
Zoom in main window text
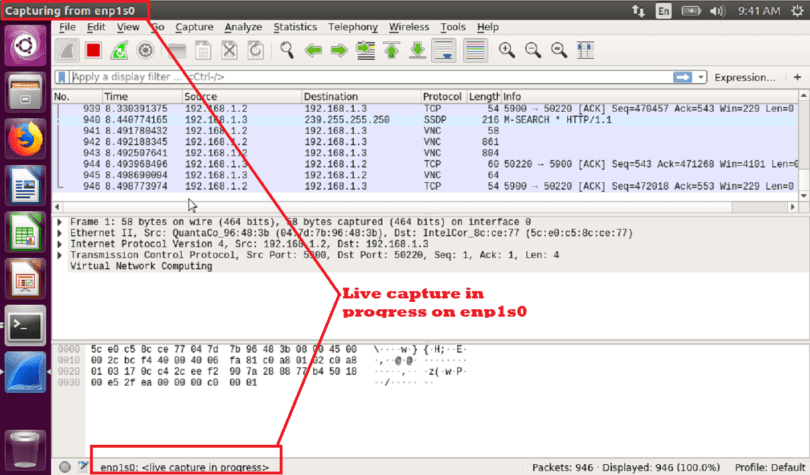point(507,50)
